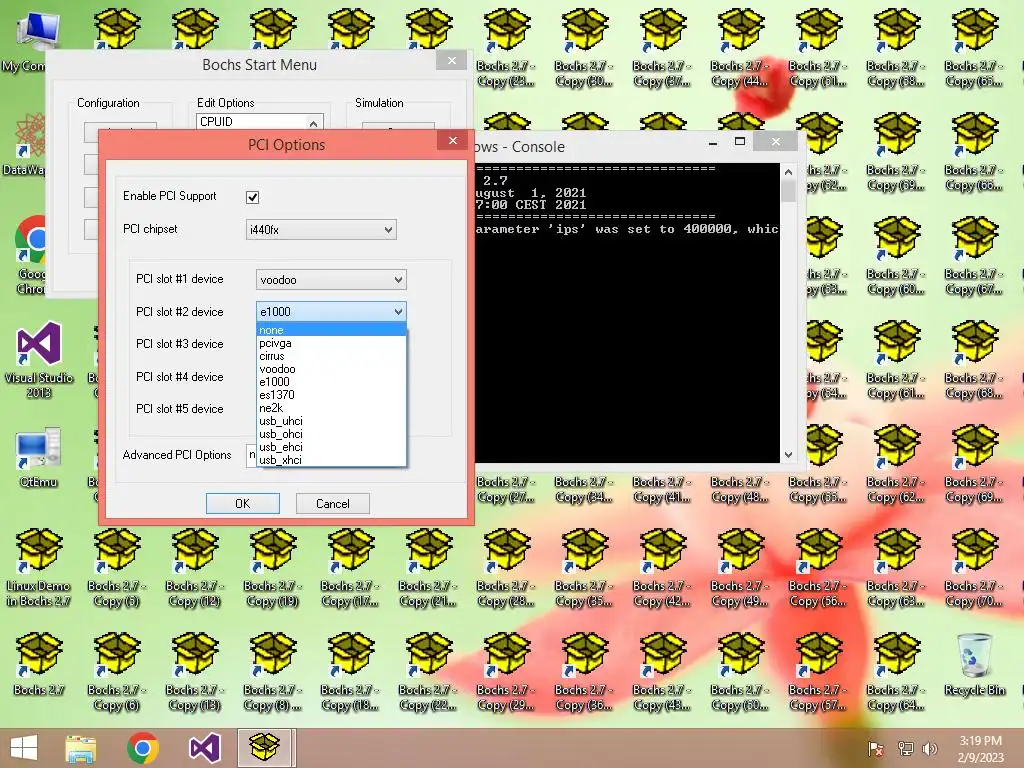Collapse the PCI slot #2 device combo box
The image size is (1024, 768).
[x=330, y=312]
